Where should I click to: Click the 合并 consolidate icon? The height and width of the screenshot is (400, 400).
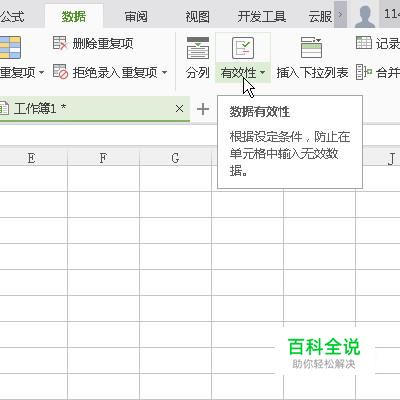364,72
